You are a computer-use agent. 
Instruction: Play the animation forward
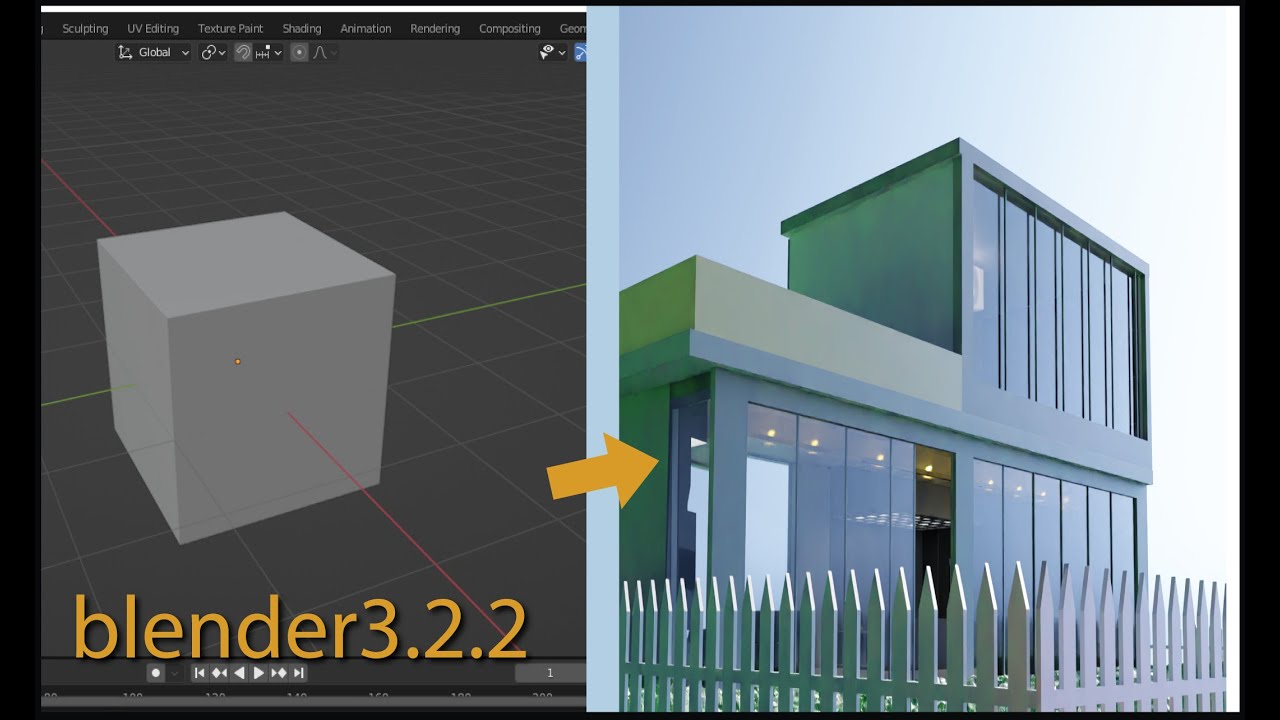point(259,673)
